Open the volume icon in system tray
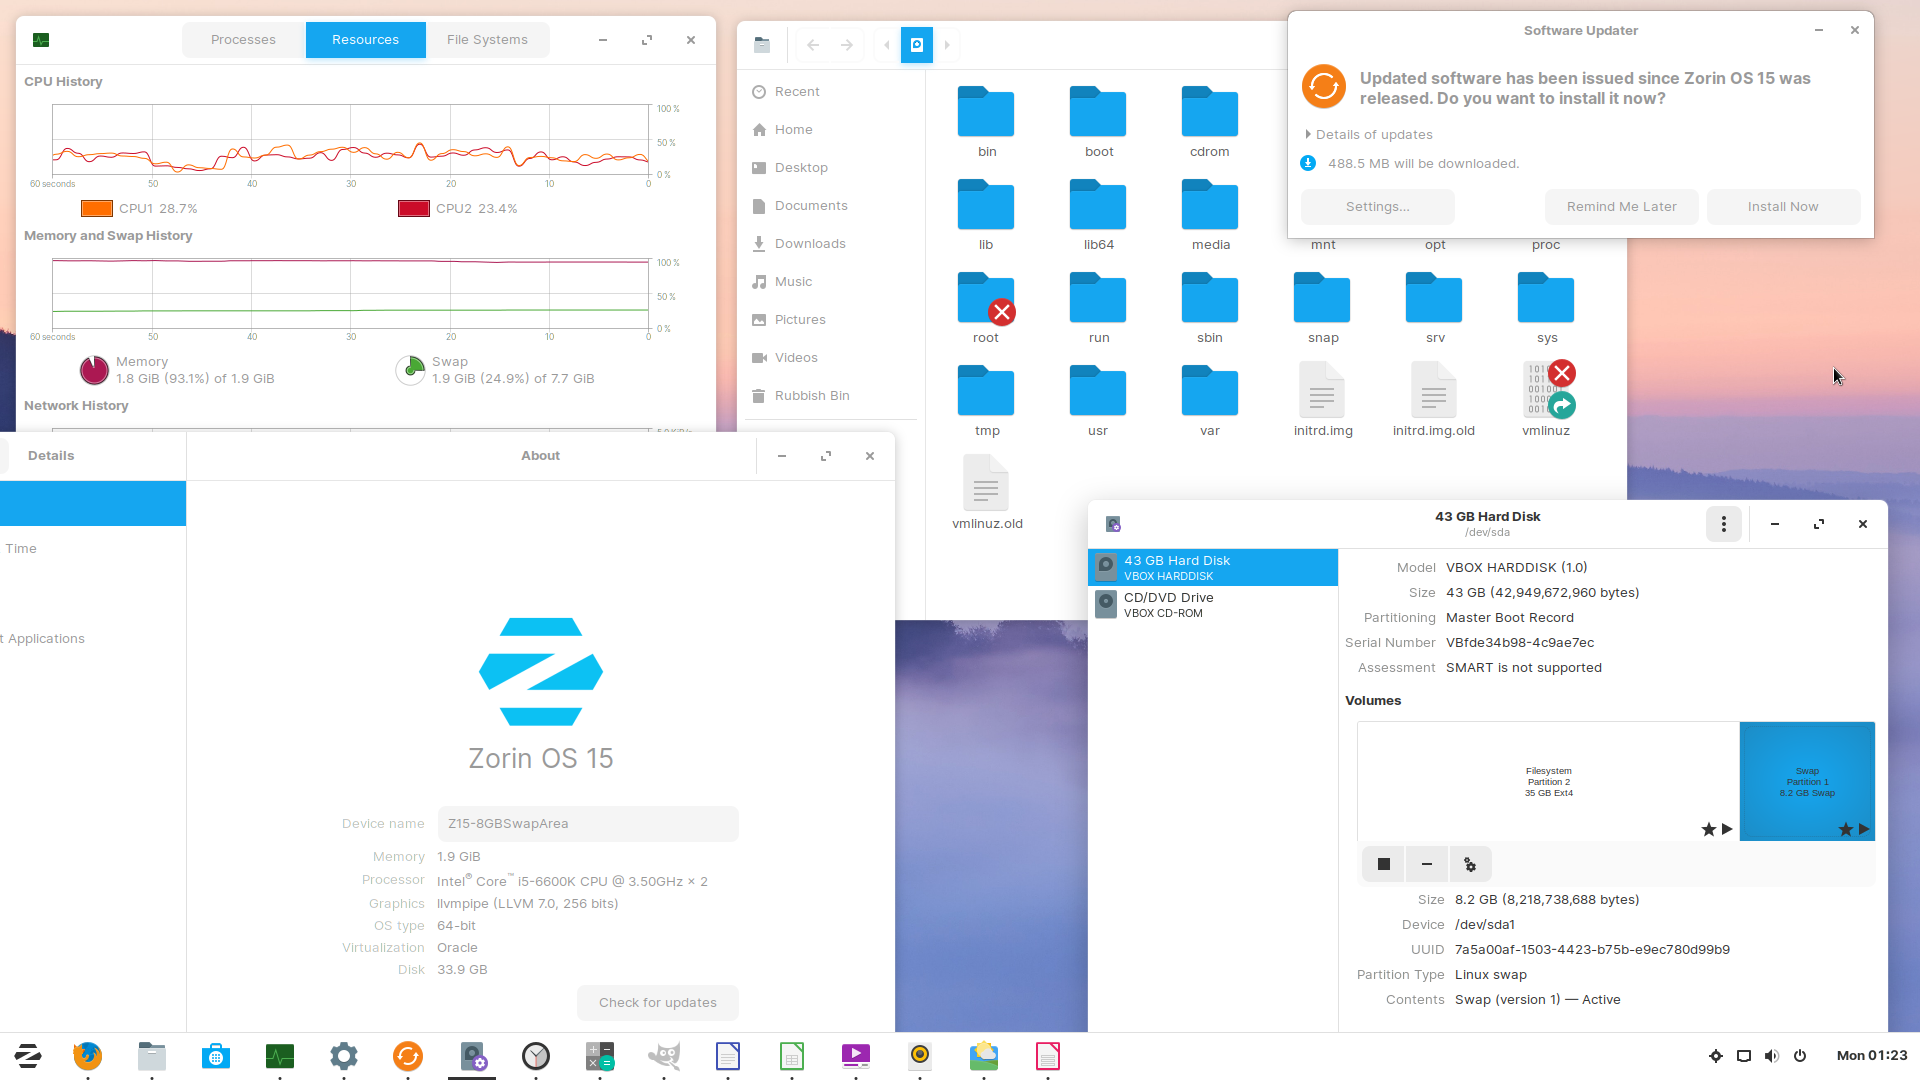1920x1080 pixels. [1772, 1056]
